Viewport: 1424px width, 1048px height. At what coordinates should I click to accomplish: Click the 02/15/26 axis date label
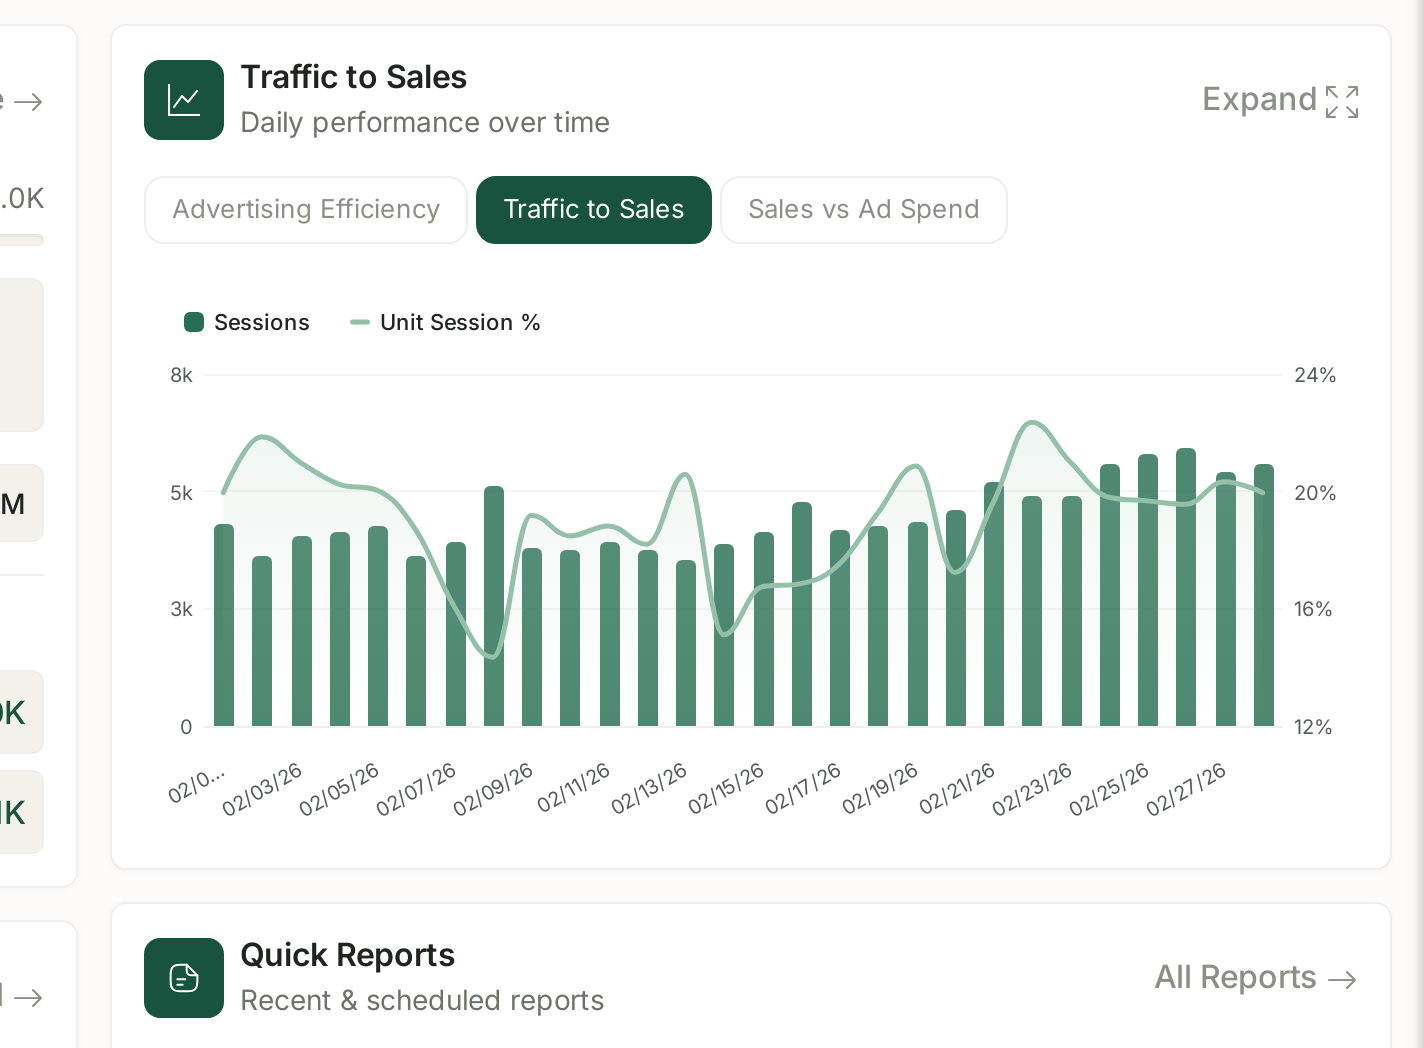coord(725,789)
